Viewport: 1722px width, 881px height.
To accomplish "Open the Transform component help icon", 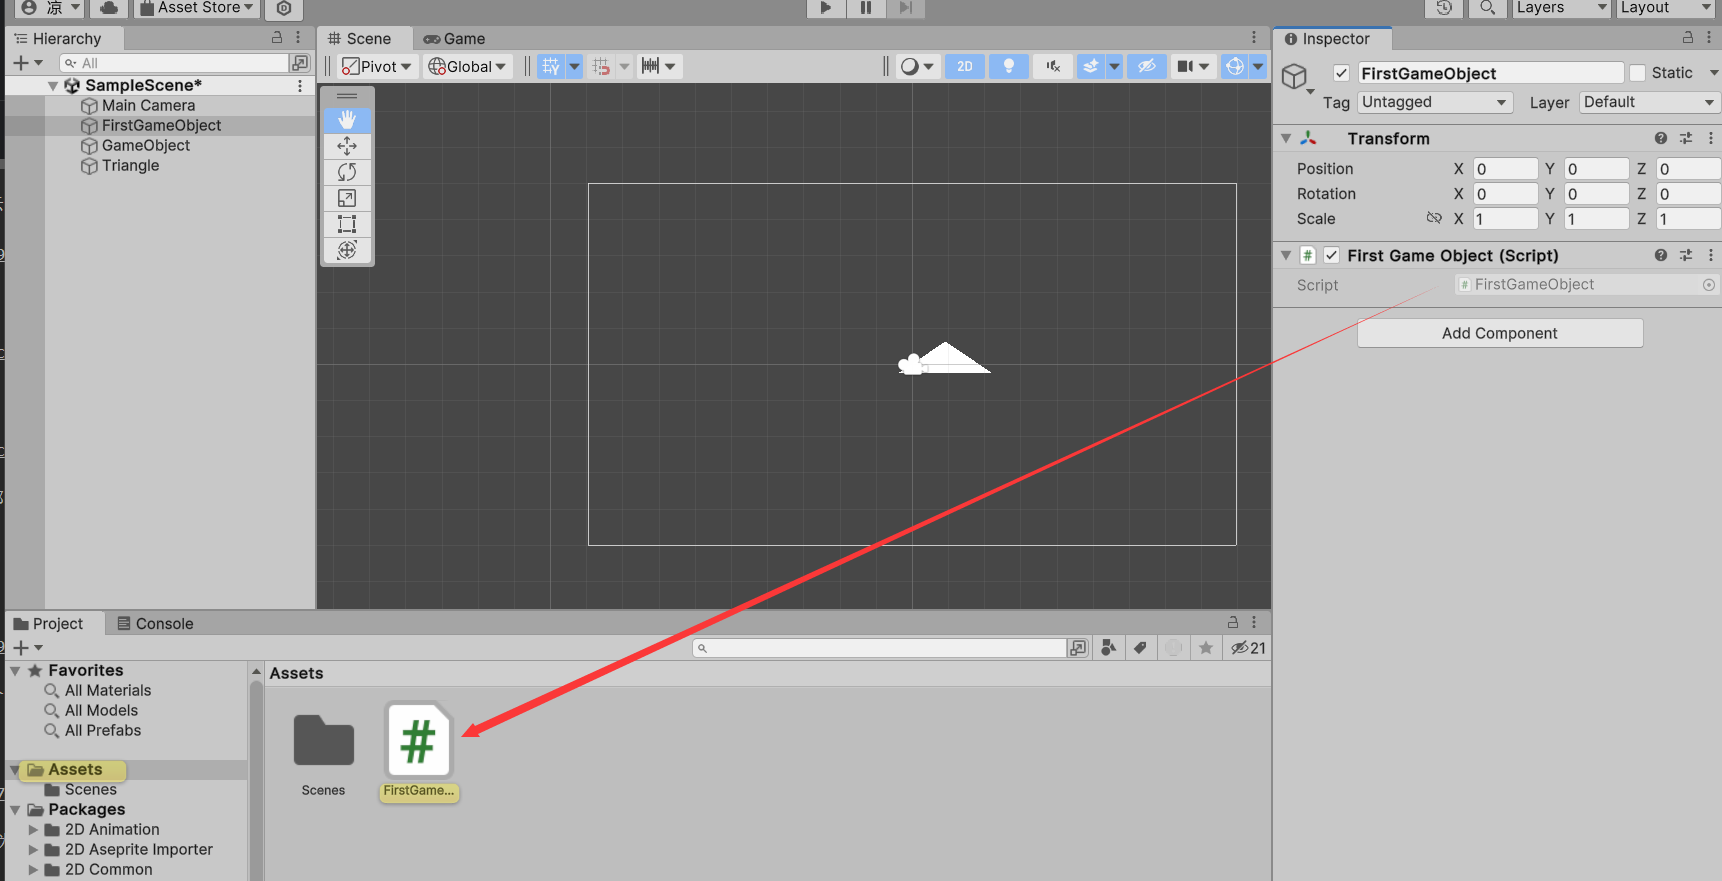I will pyautogui.click(x=1661, y=138).
